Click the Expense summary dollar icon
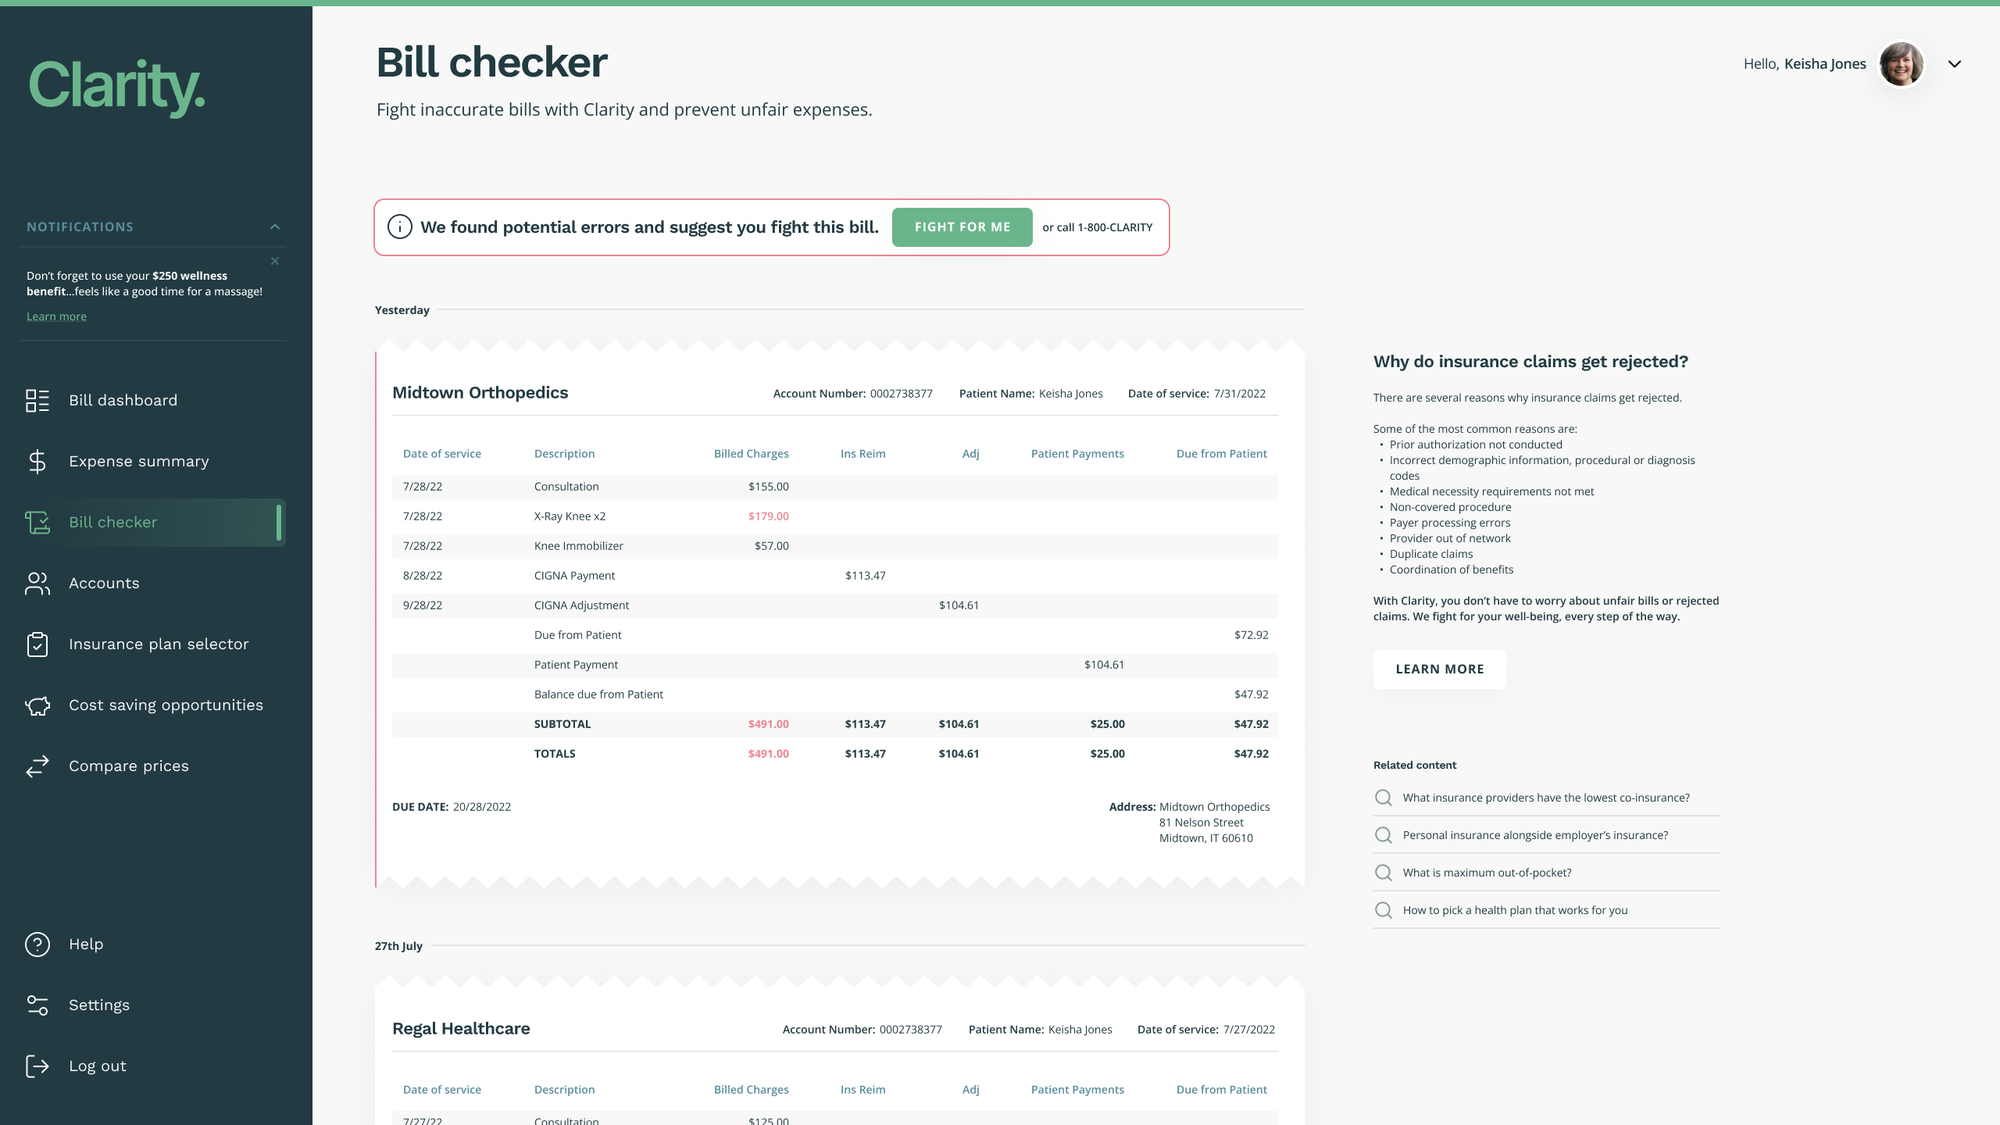 pyautogui.click(x=37, y=461)
